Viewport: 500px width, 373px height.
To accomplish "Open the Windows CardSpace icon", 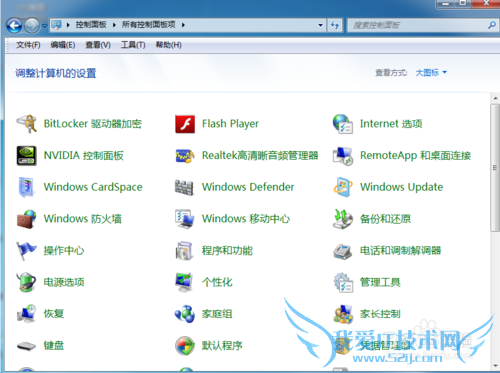I will (x=27, y=187).
